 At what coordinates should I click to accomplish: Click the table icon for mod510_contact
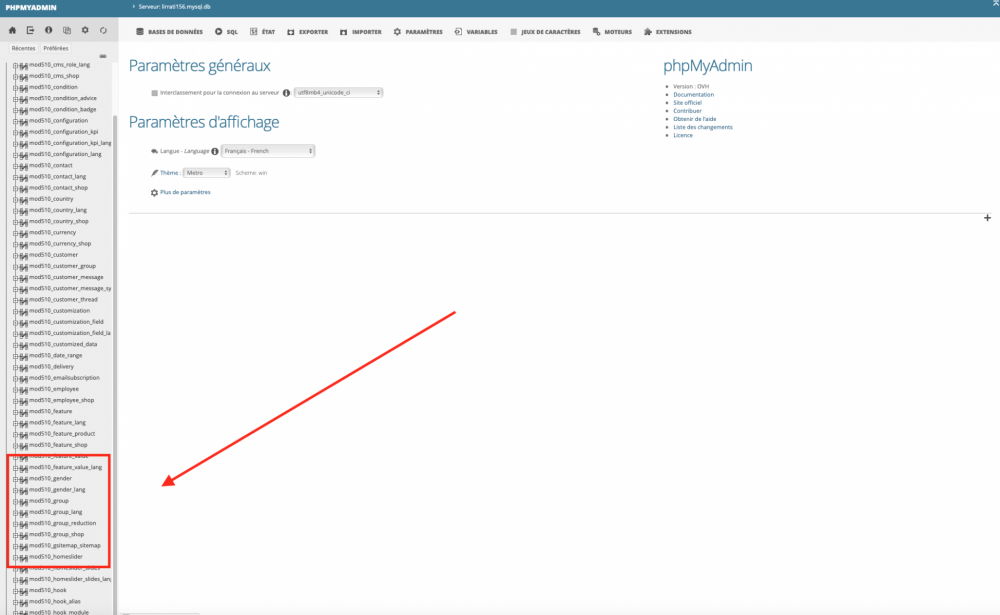pyautogui.click(x=24, y=166)
